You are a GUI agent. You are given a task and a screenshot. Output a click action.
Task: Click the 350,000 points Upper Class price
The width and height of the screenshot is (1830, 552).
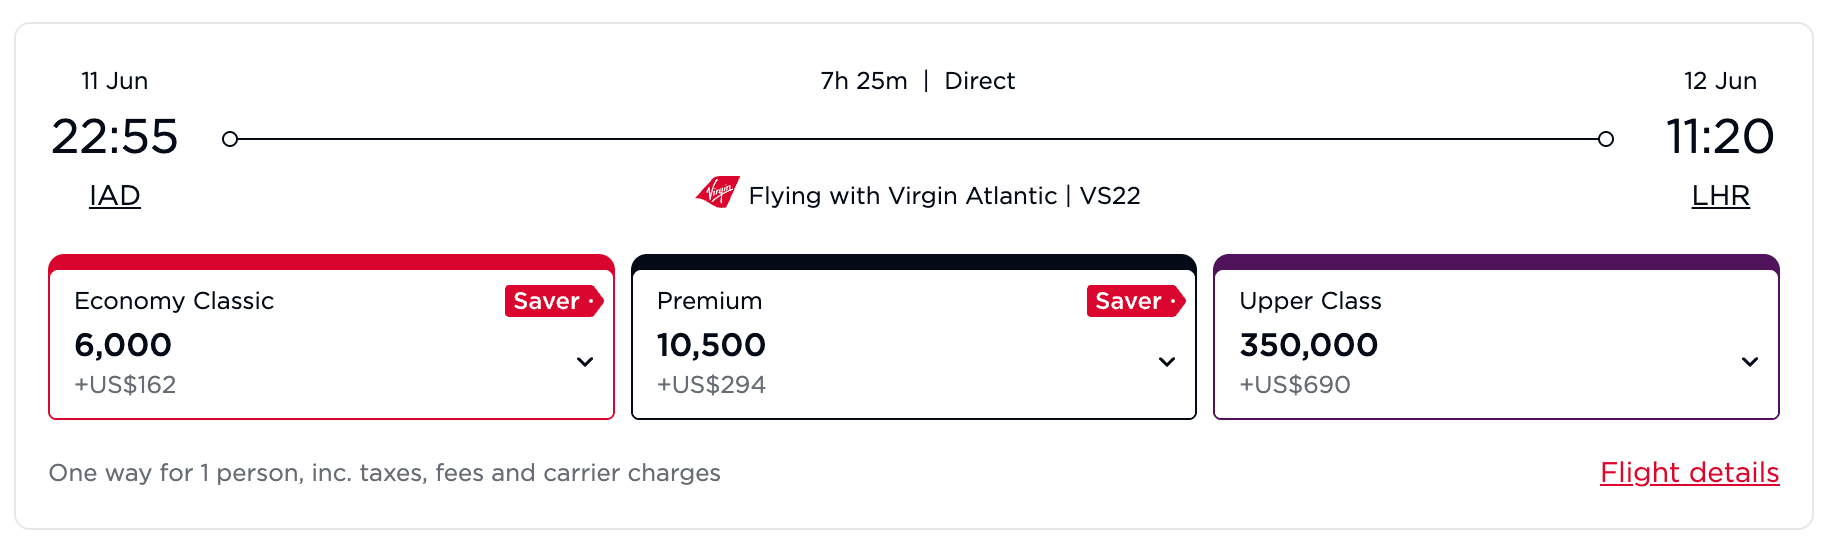[1308, 345]
